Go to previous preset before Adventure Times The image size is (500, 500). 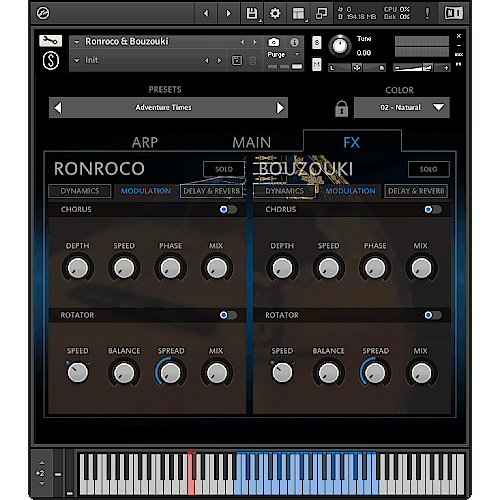58,108
